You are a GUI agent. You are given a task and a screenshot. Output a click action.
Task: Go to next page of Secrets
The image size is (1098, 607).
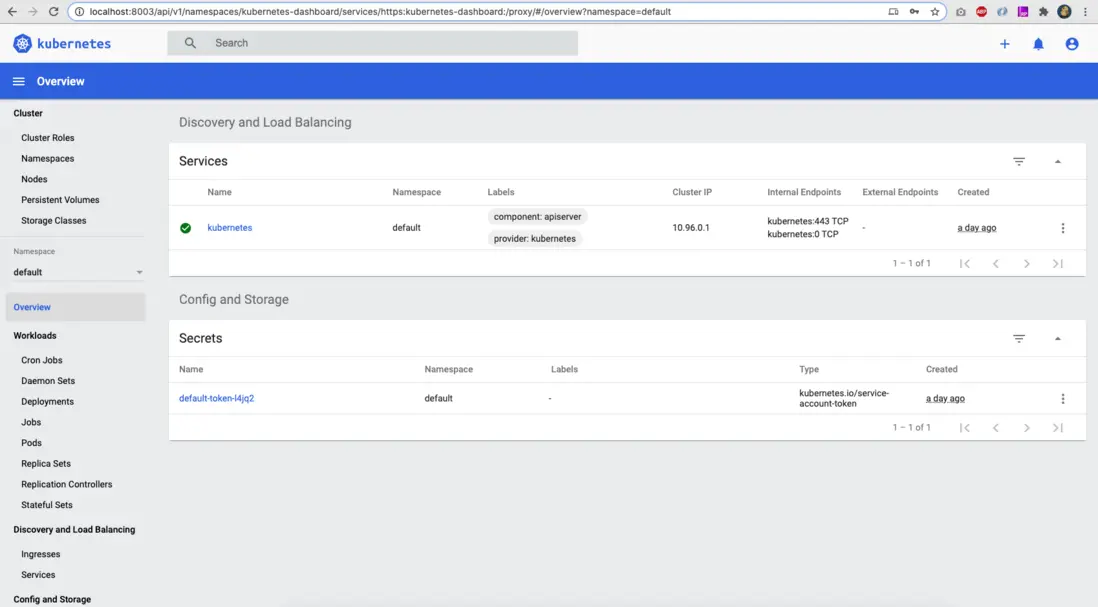1027,428
